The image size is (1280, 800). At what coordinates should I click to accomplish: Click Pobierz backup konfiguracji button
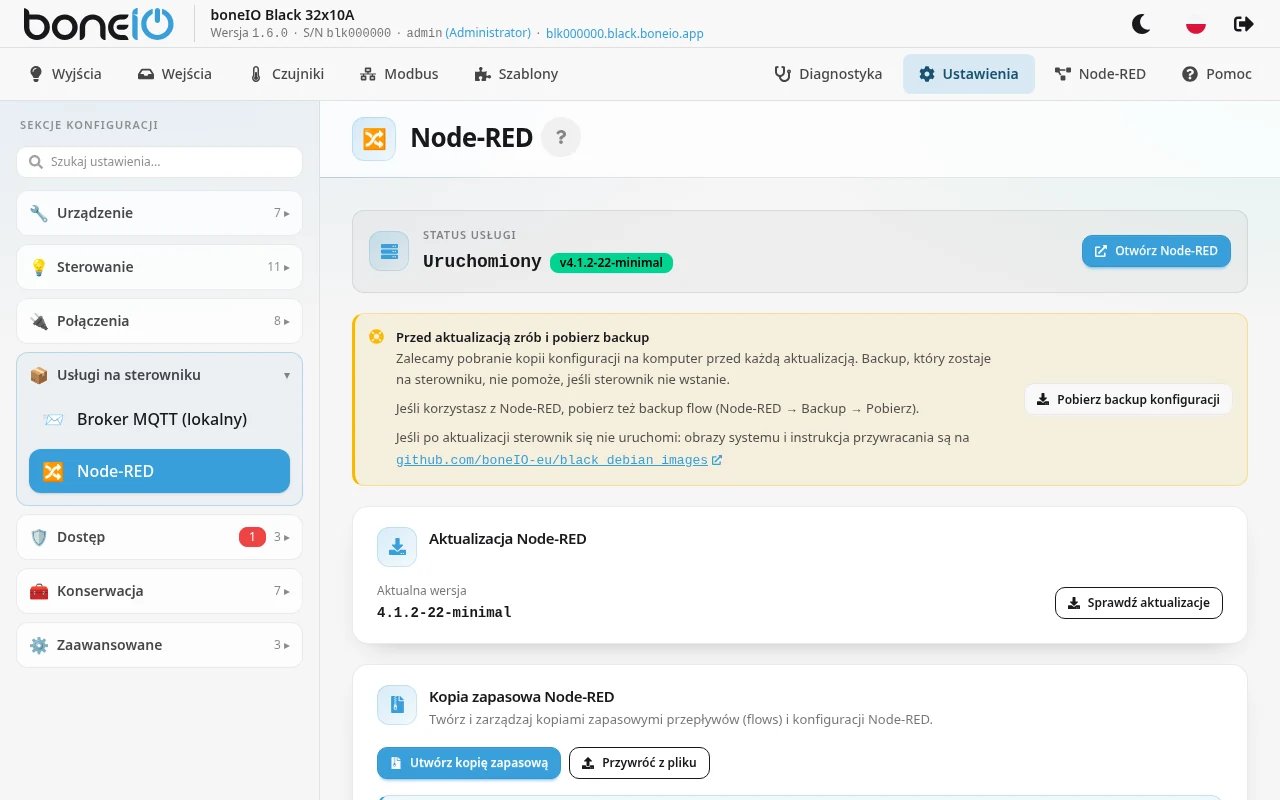click(x=1128, y=399)
